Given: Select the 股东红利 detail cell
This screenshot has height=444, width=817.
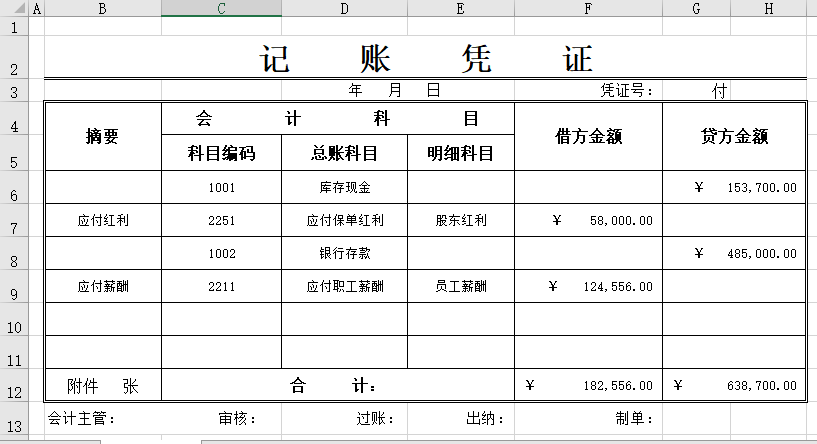Looking at the screenshot, I should 460,220.
